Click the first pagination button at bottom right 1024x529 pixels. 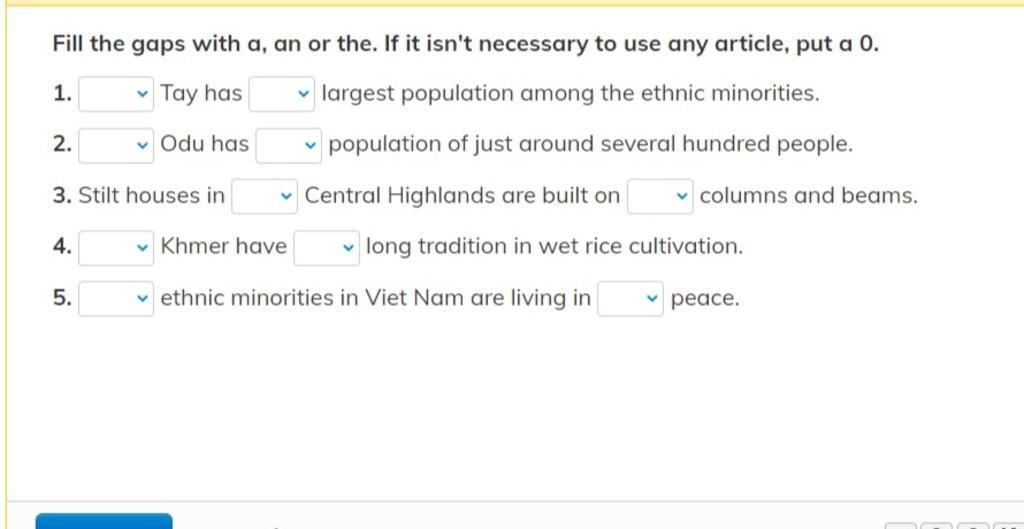coord(901,526)
